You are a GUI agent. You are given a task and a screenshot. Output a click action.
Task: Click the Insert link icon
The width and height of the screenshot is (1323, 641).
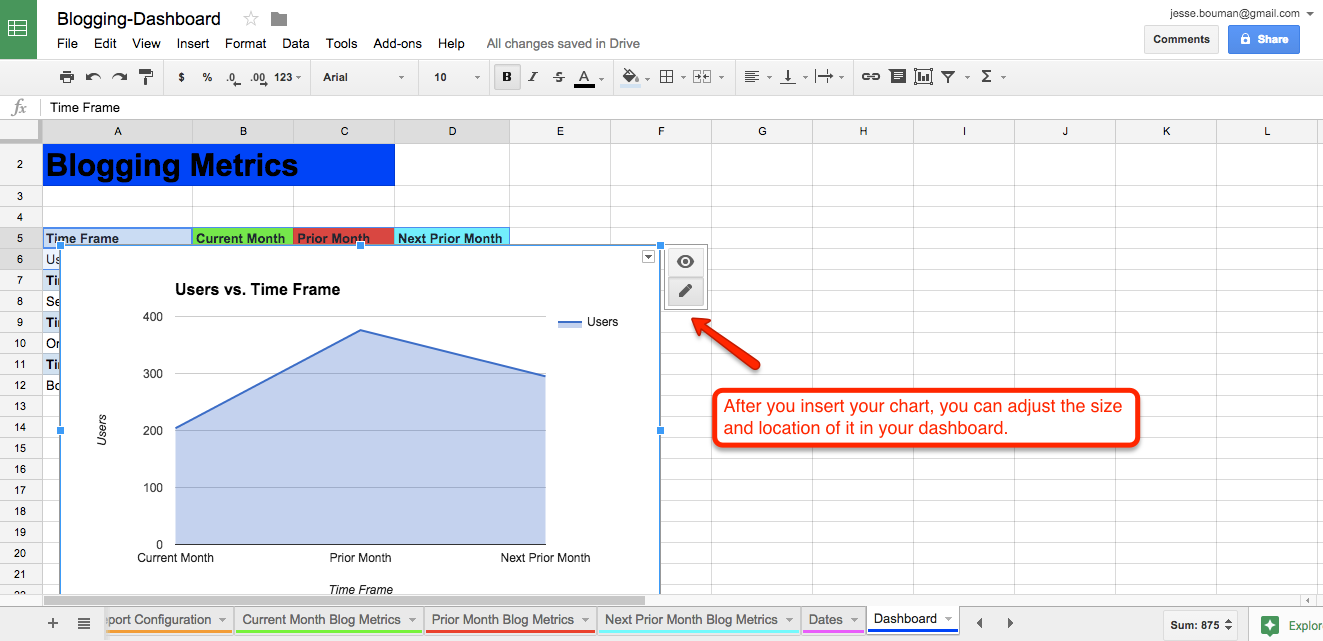tap(870, 76)
